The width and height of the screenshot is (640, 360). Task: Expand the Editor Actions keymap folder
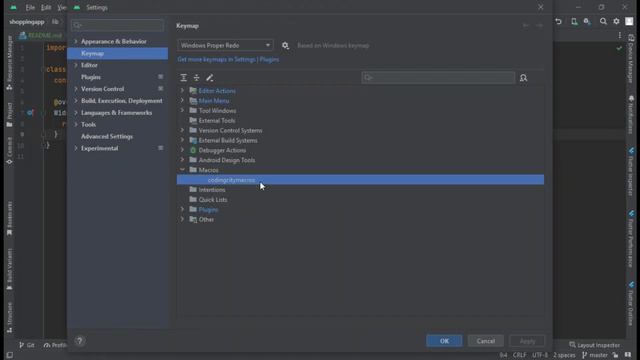(x=182, y=91)
